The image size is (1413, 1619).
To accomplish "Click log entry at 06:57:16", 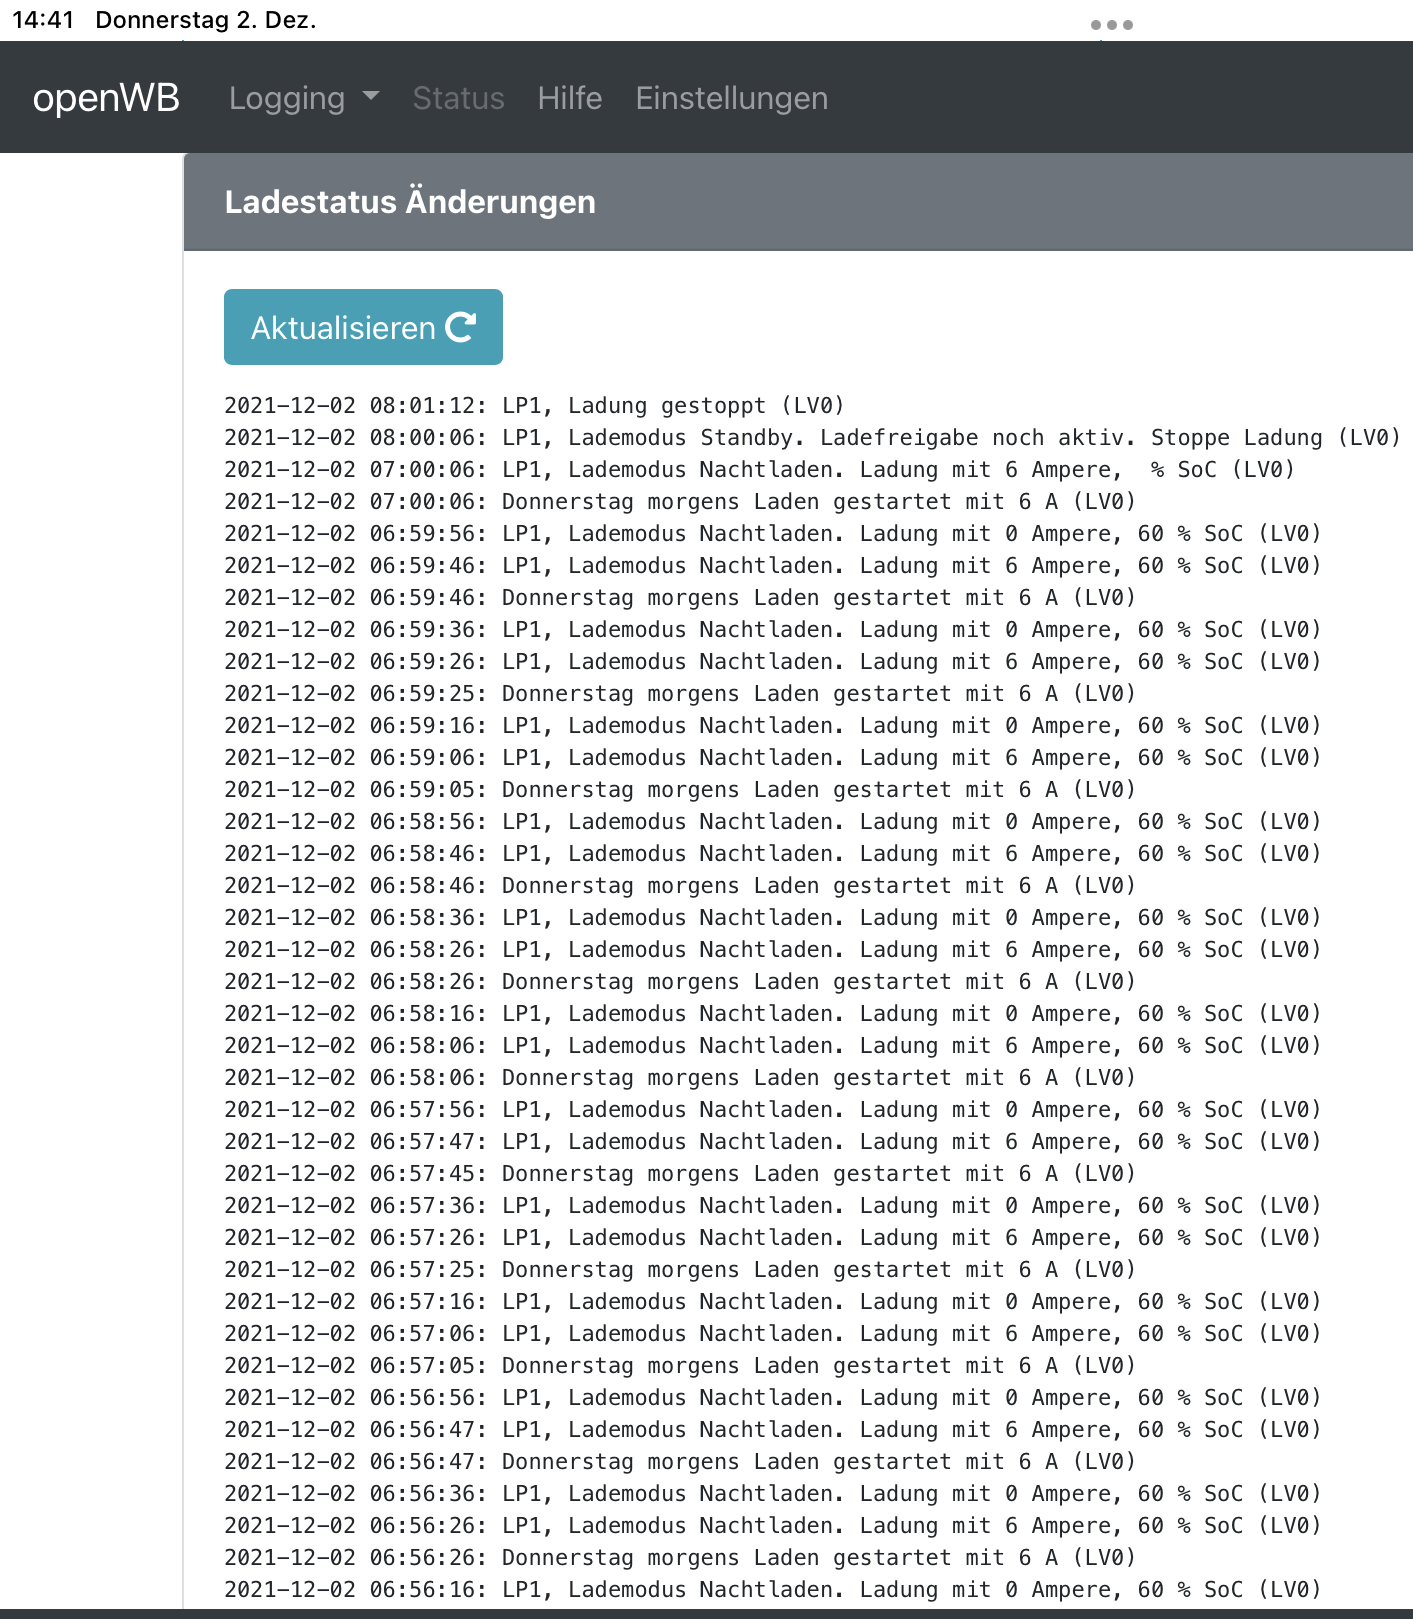I will coord(773,1301).
